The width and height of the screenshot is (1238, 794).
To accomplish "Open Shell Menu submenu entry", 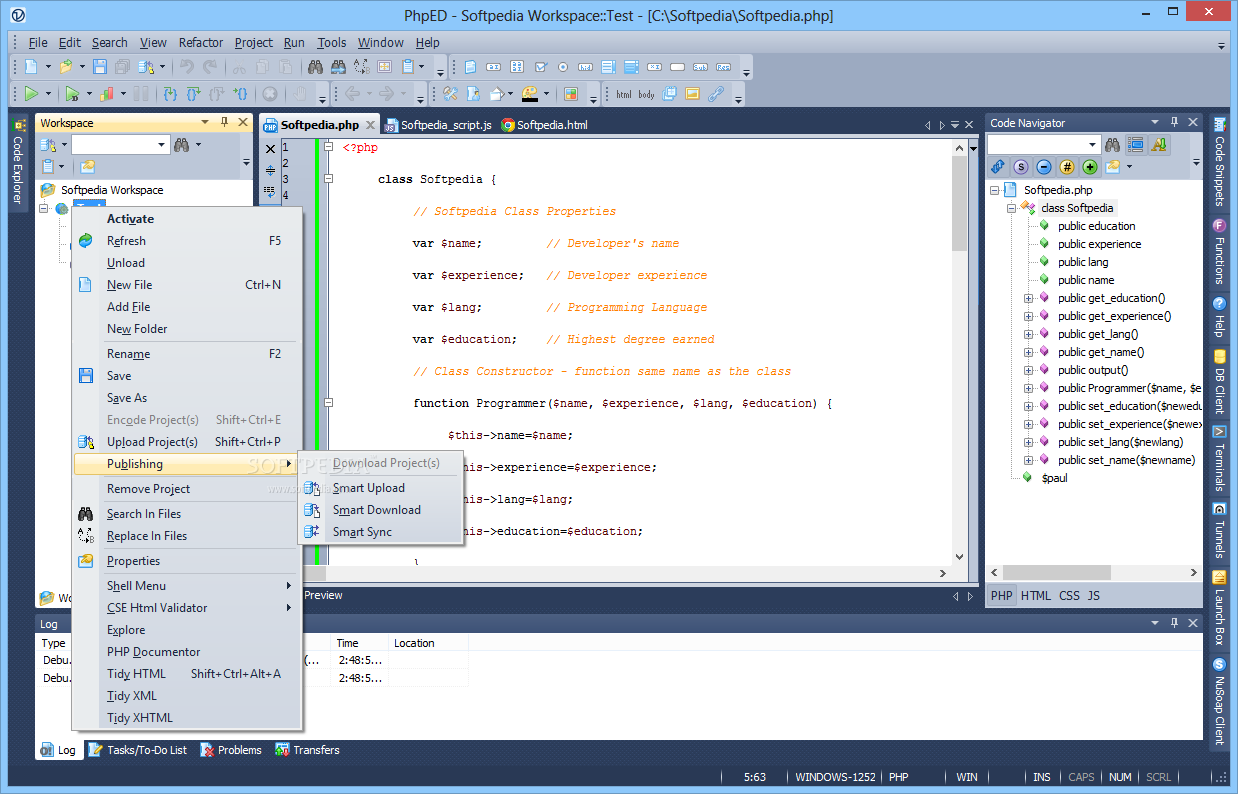I will pyautogui.click(x=187, y=586).
